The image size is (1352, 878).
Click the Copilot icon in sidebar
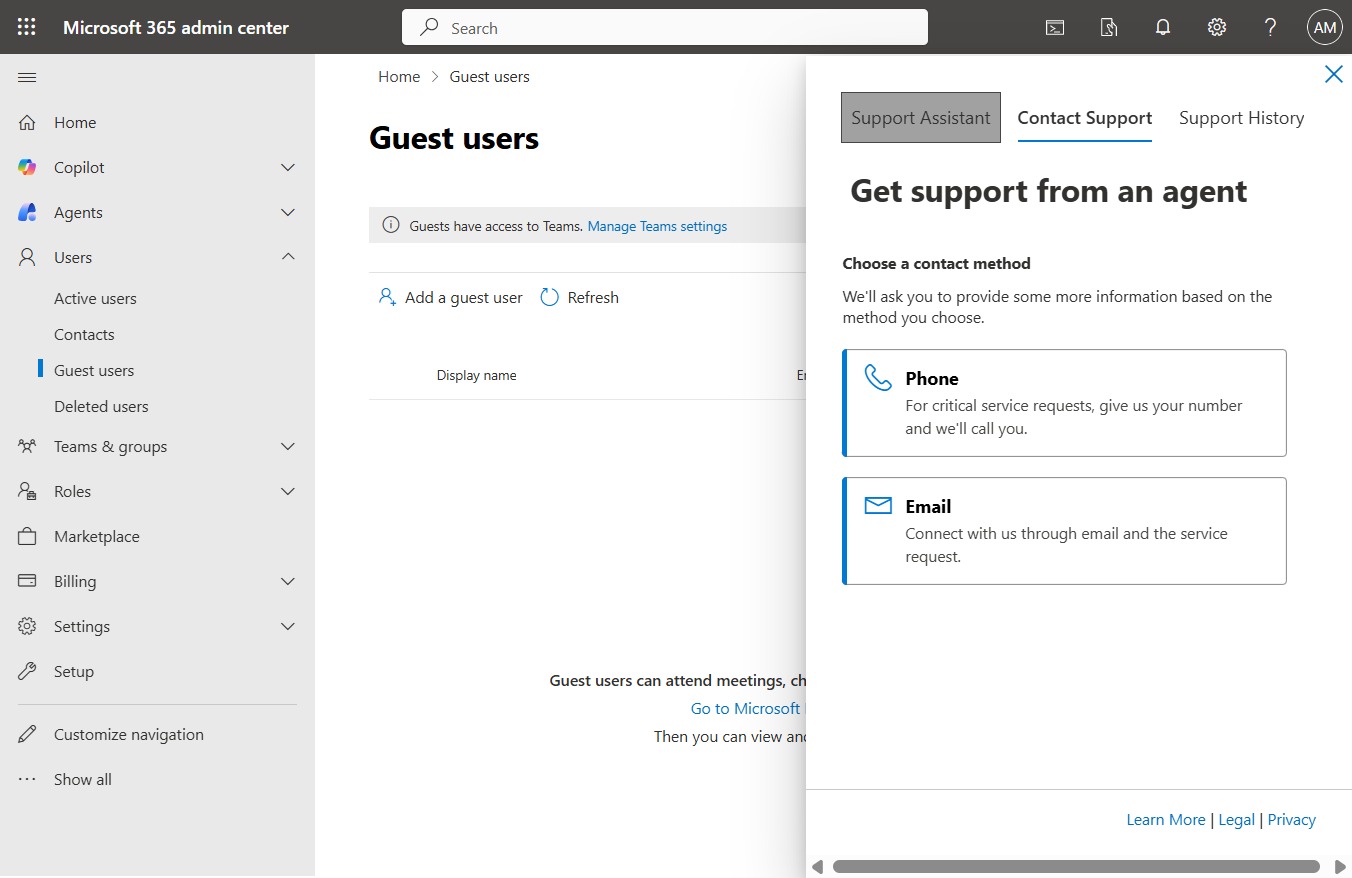tap(27, 167)
